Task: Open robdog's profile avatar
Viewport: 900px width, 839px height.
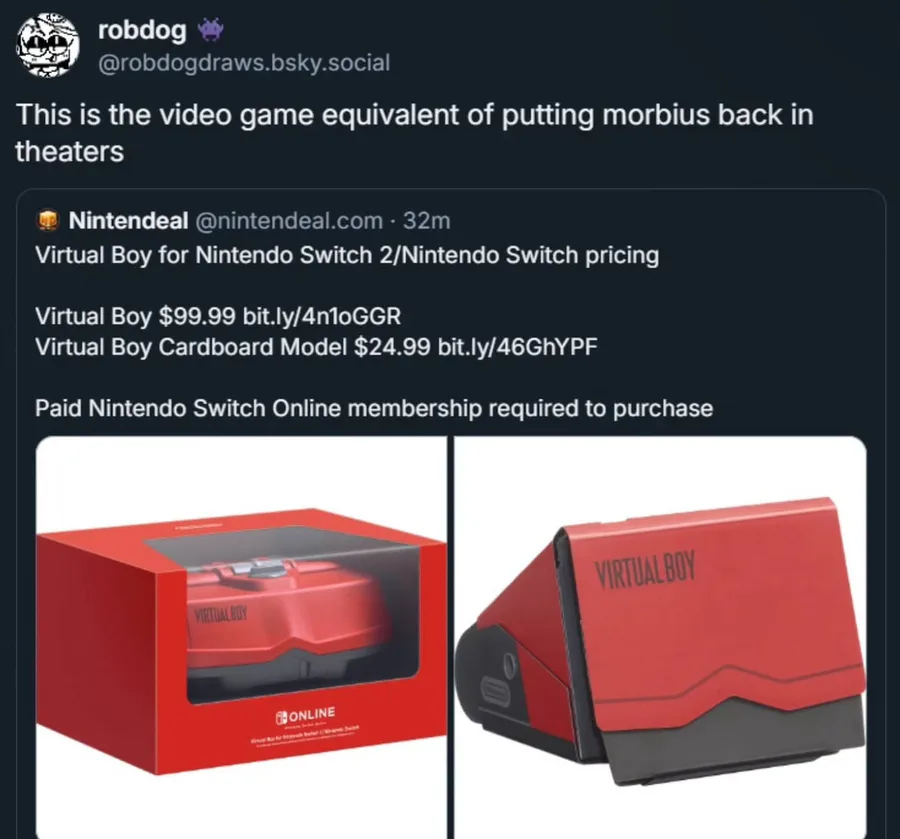Action: click(x=48, y=46)
